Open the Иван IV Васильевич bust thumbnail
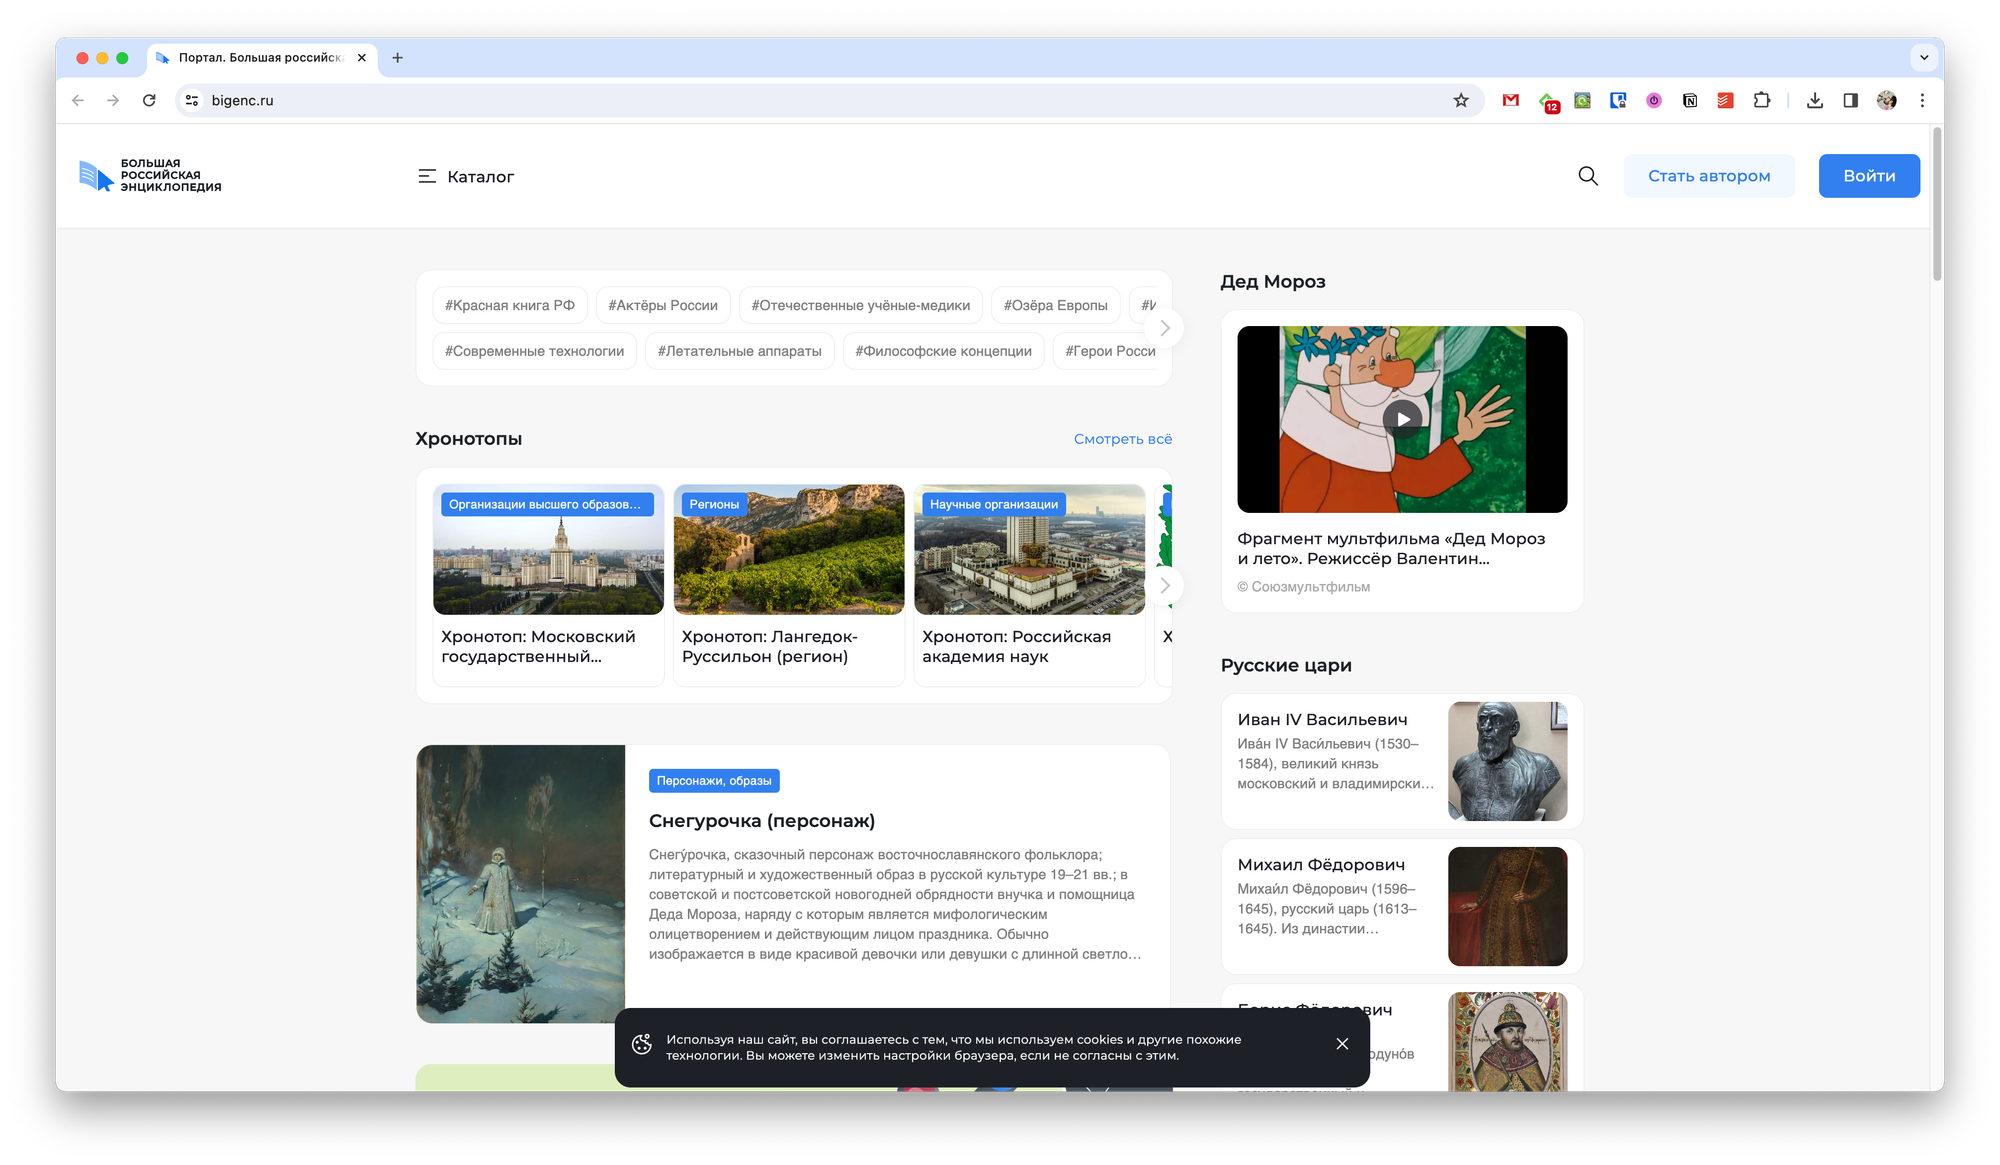The image size is (2000, 1165). pos(1507,761)
